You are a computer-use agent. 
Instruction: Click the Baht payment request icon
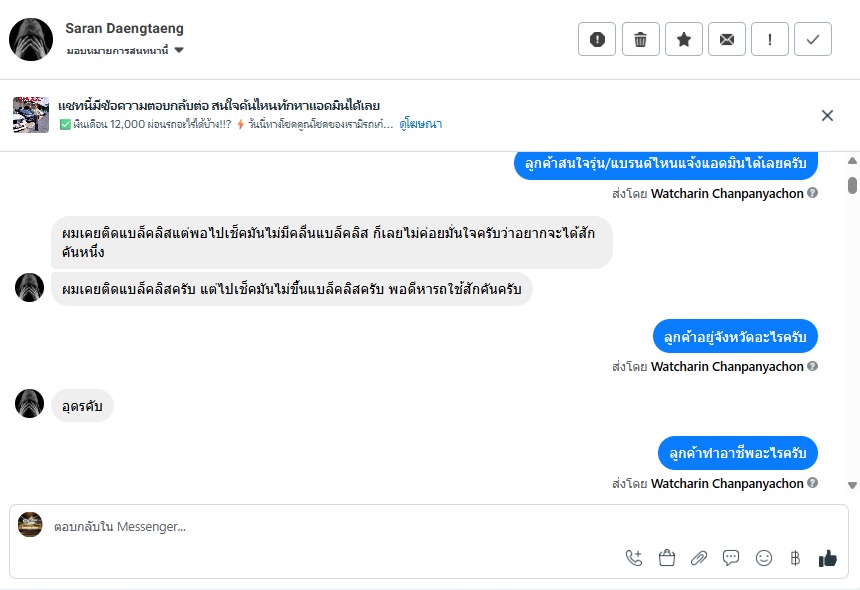796,558
